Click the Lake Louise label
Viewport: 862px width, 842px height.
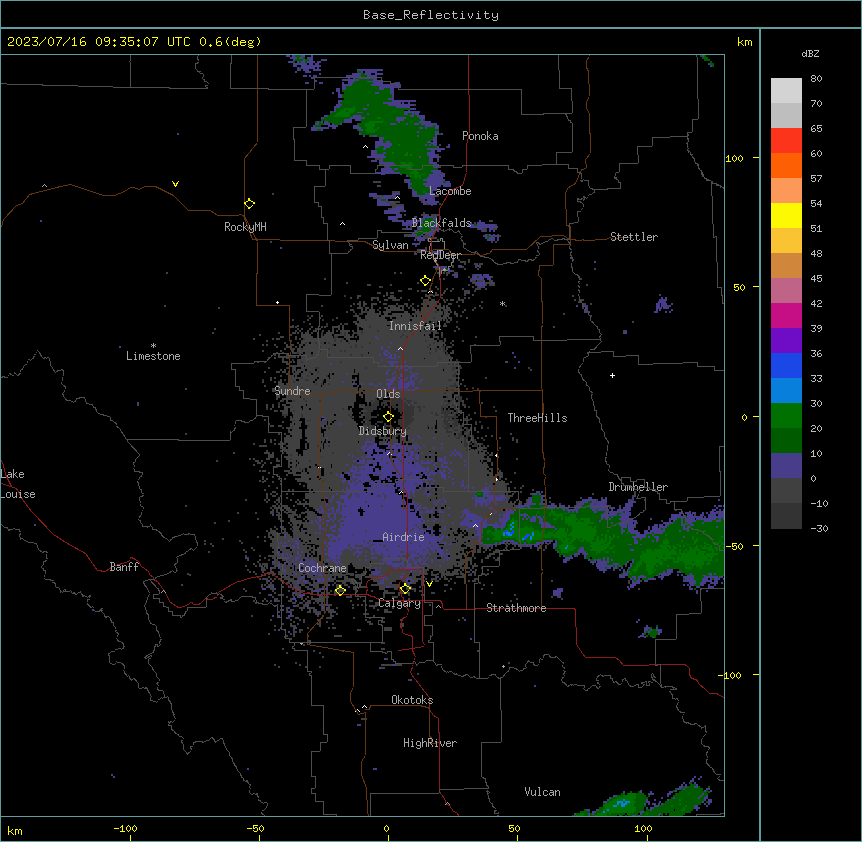18,484
